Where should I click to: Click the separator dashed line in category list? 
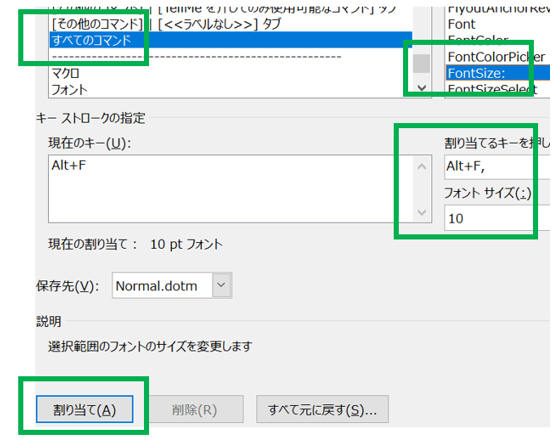pos(196,56)
